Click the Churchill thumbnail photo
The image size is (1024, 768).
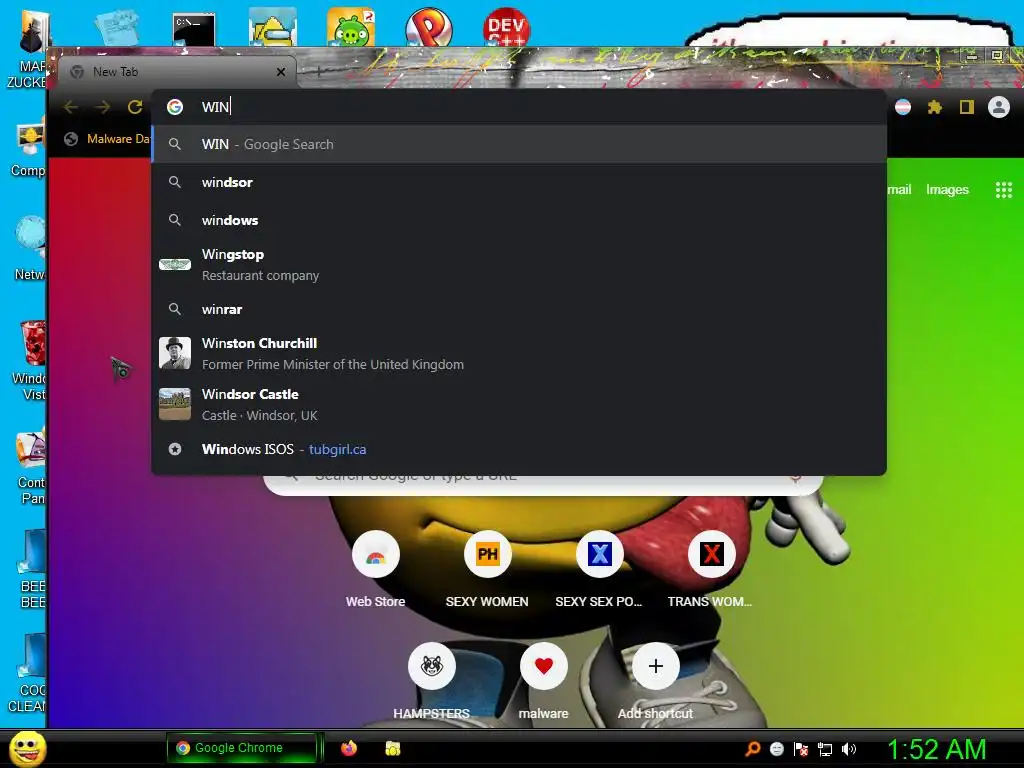pyautogui.click(x=175, y=353)
